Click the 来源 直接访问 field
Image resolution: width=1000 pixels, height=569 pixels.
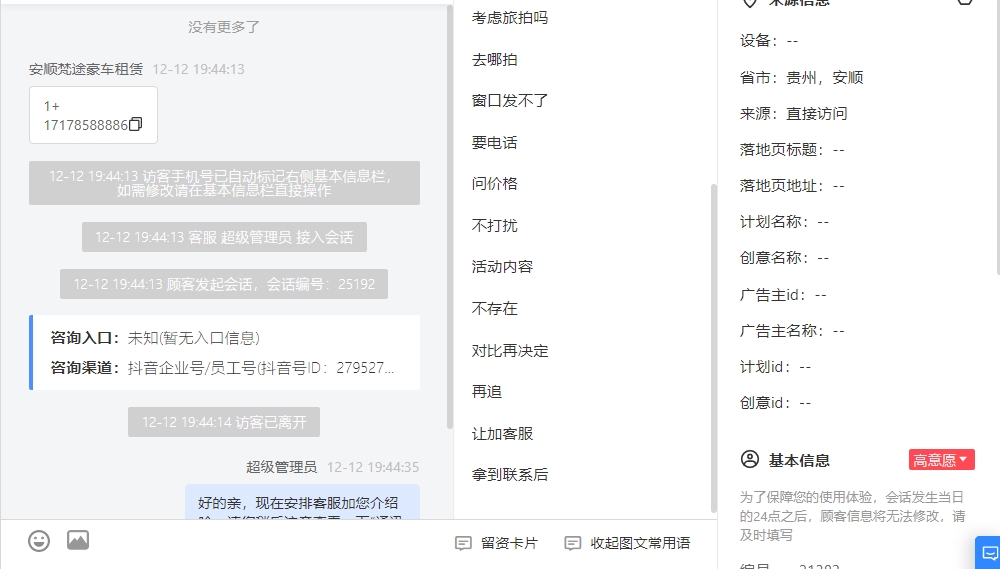pyautogui.click(x=793, y=114)
